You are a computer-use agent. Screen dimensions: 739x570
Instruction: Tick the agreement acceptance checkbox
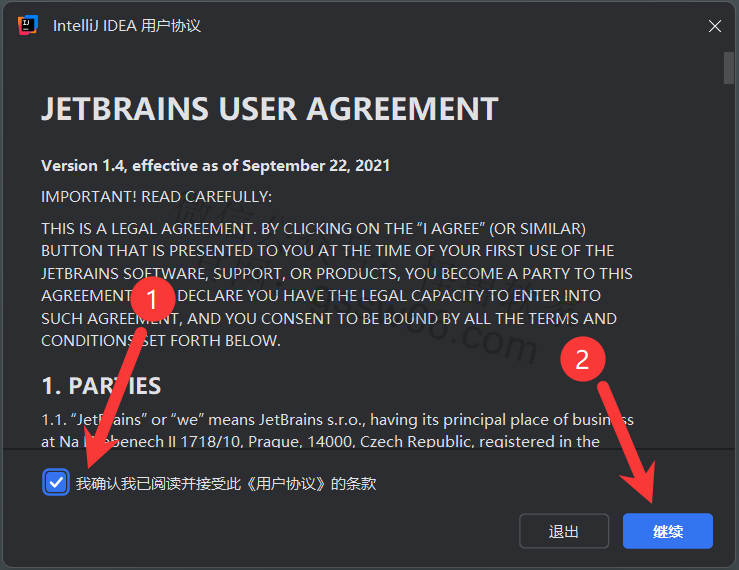point(56,483)
